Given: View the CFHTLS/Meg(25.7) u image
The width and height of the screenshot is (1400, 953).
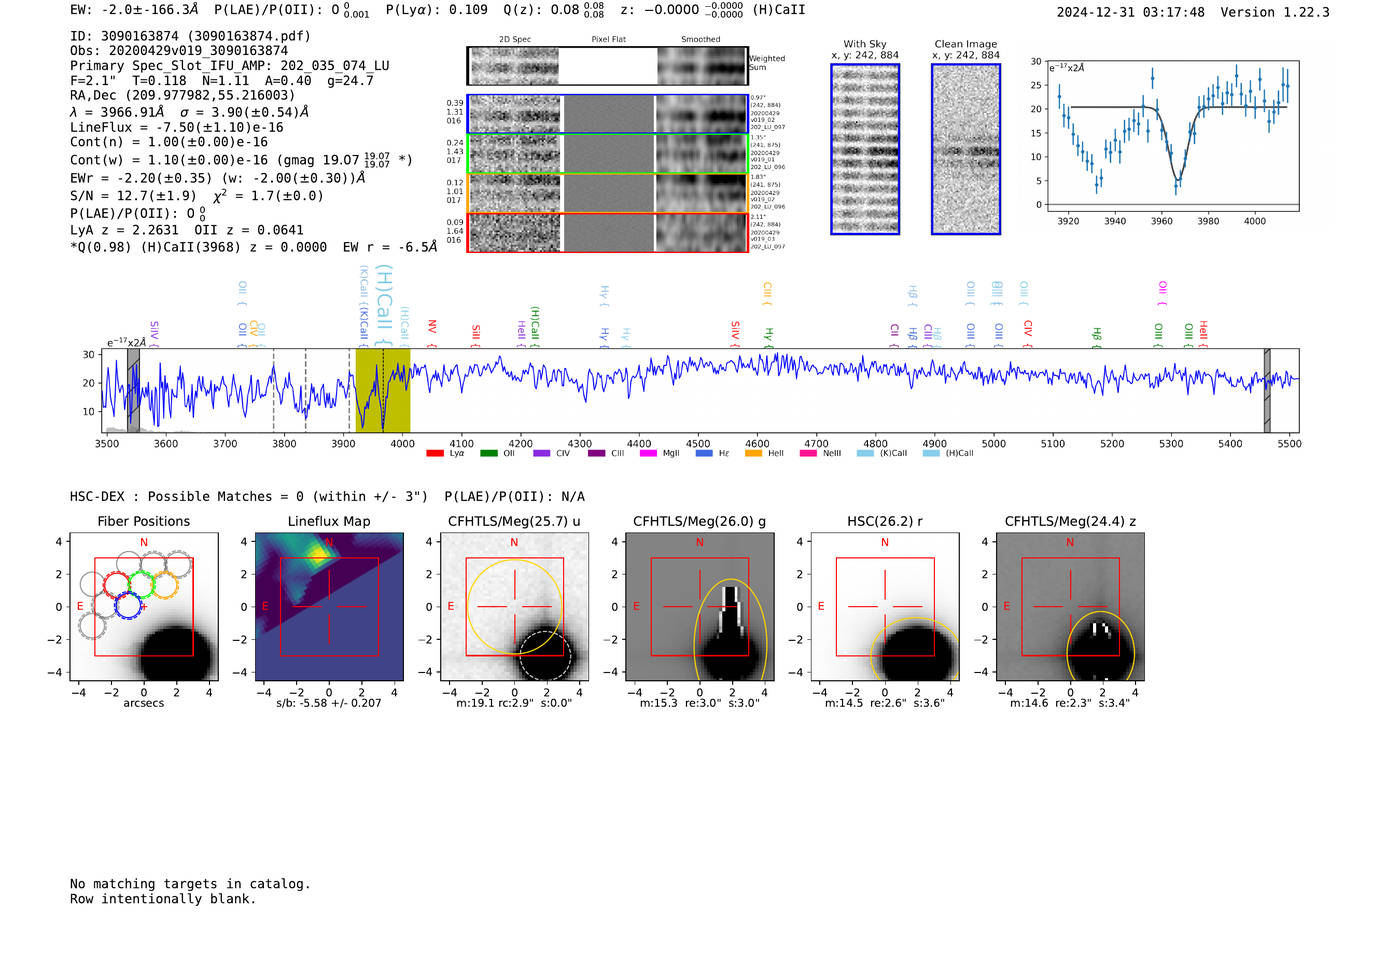Looking at the screenshot, I should (514, 607).
